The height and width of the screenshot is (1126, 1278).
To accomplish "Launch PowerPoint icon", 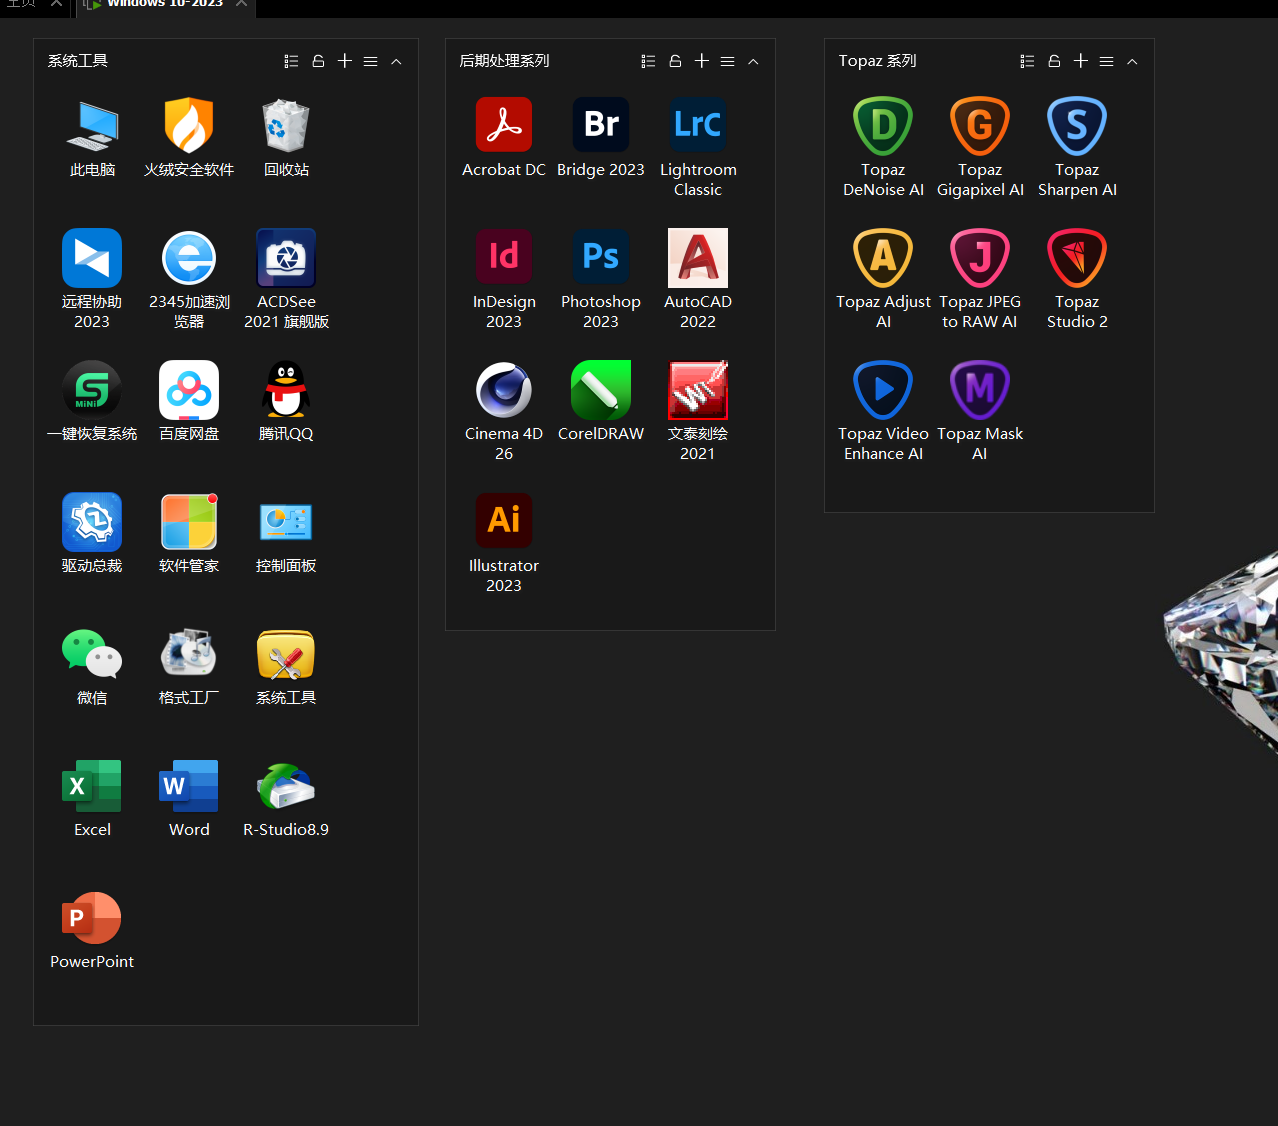I will click(92, 918).
